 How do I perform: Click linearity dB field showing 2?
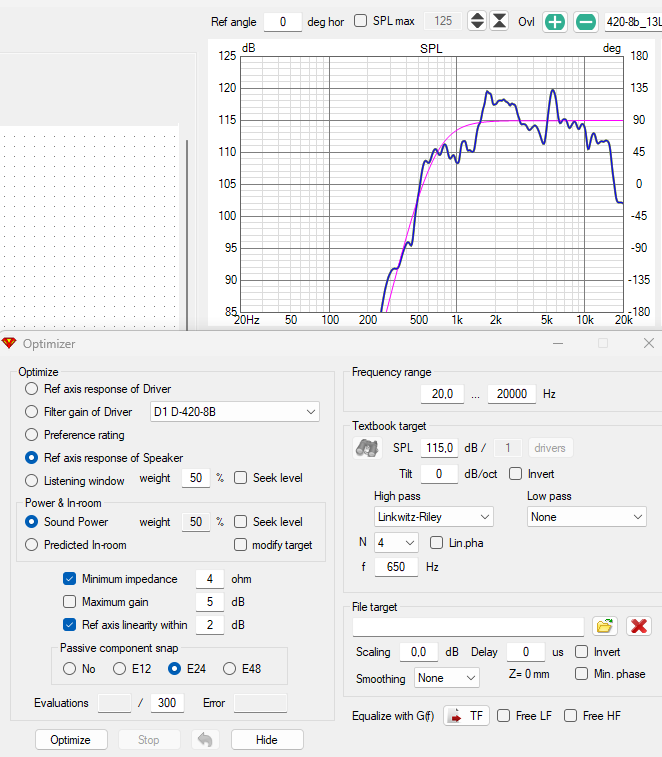(x=210, y=625)
